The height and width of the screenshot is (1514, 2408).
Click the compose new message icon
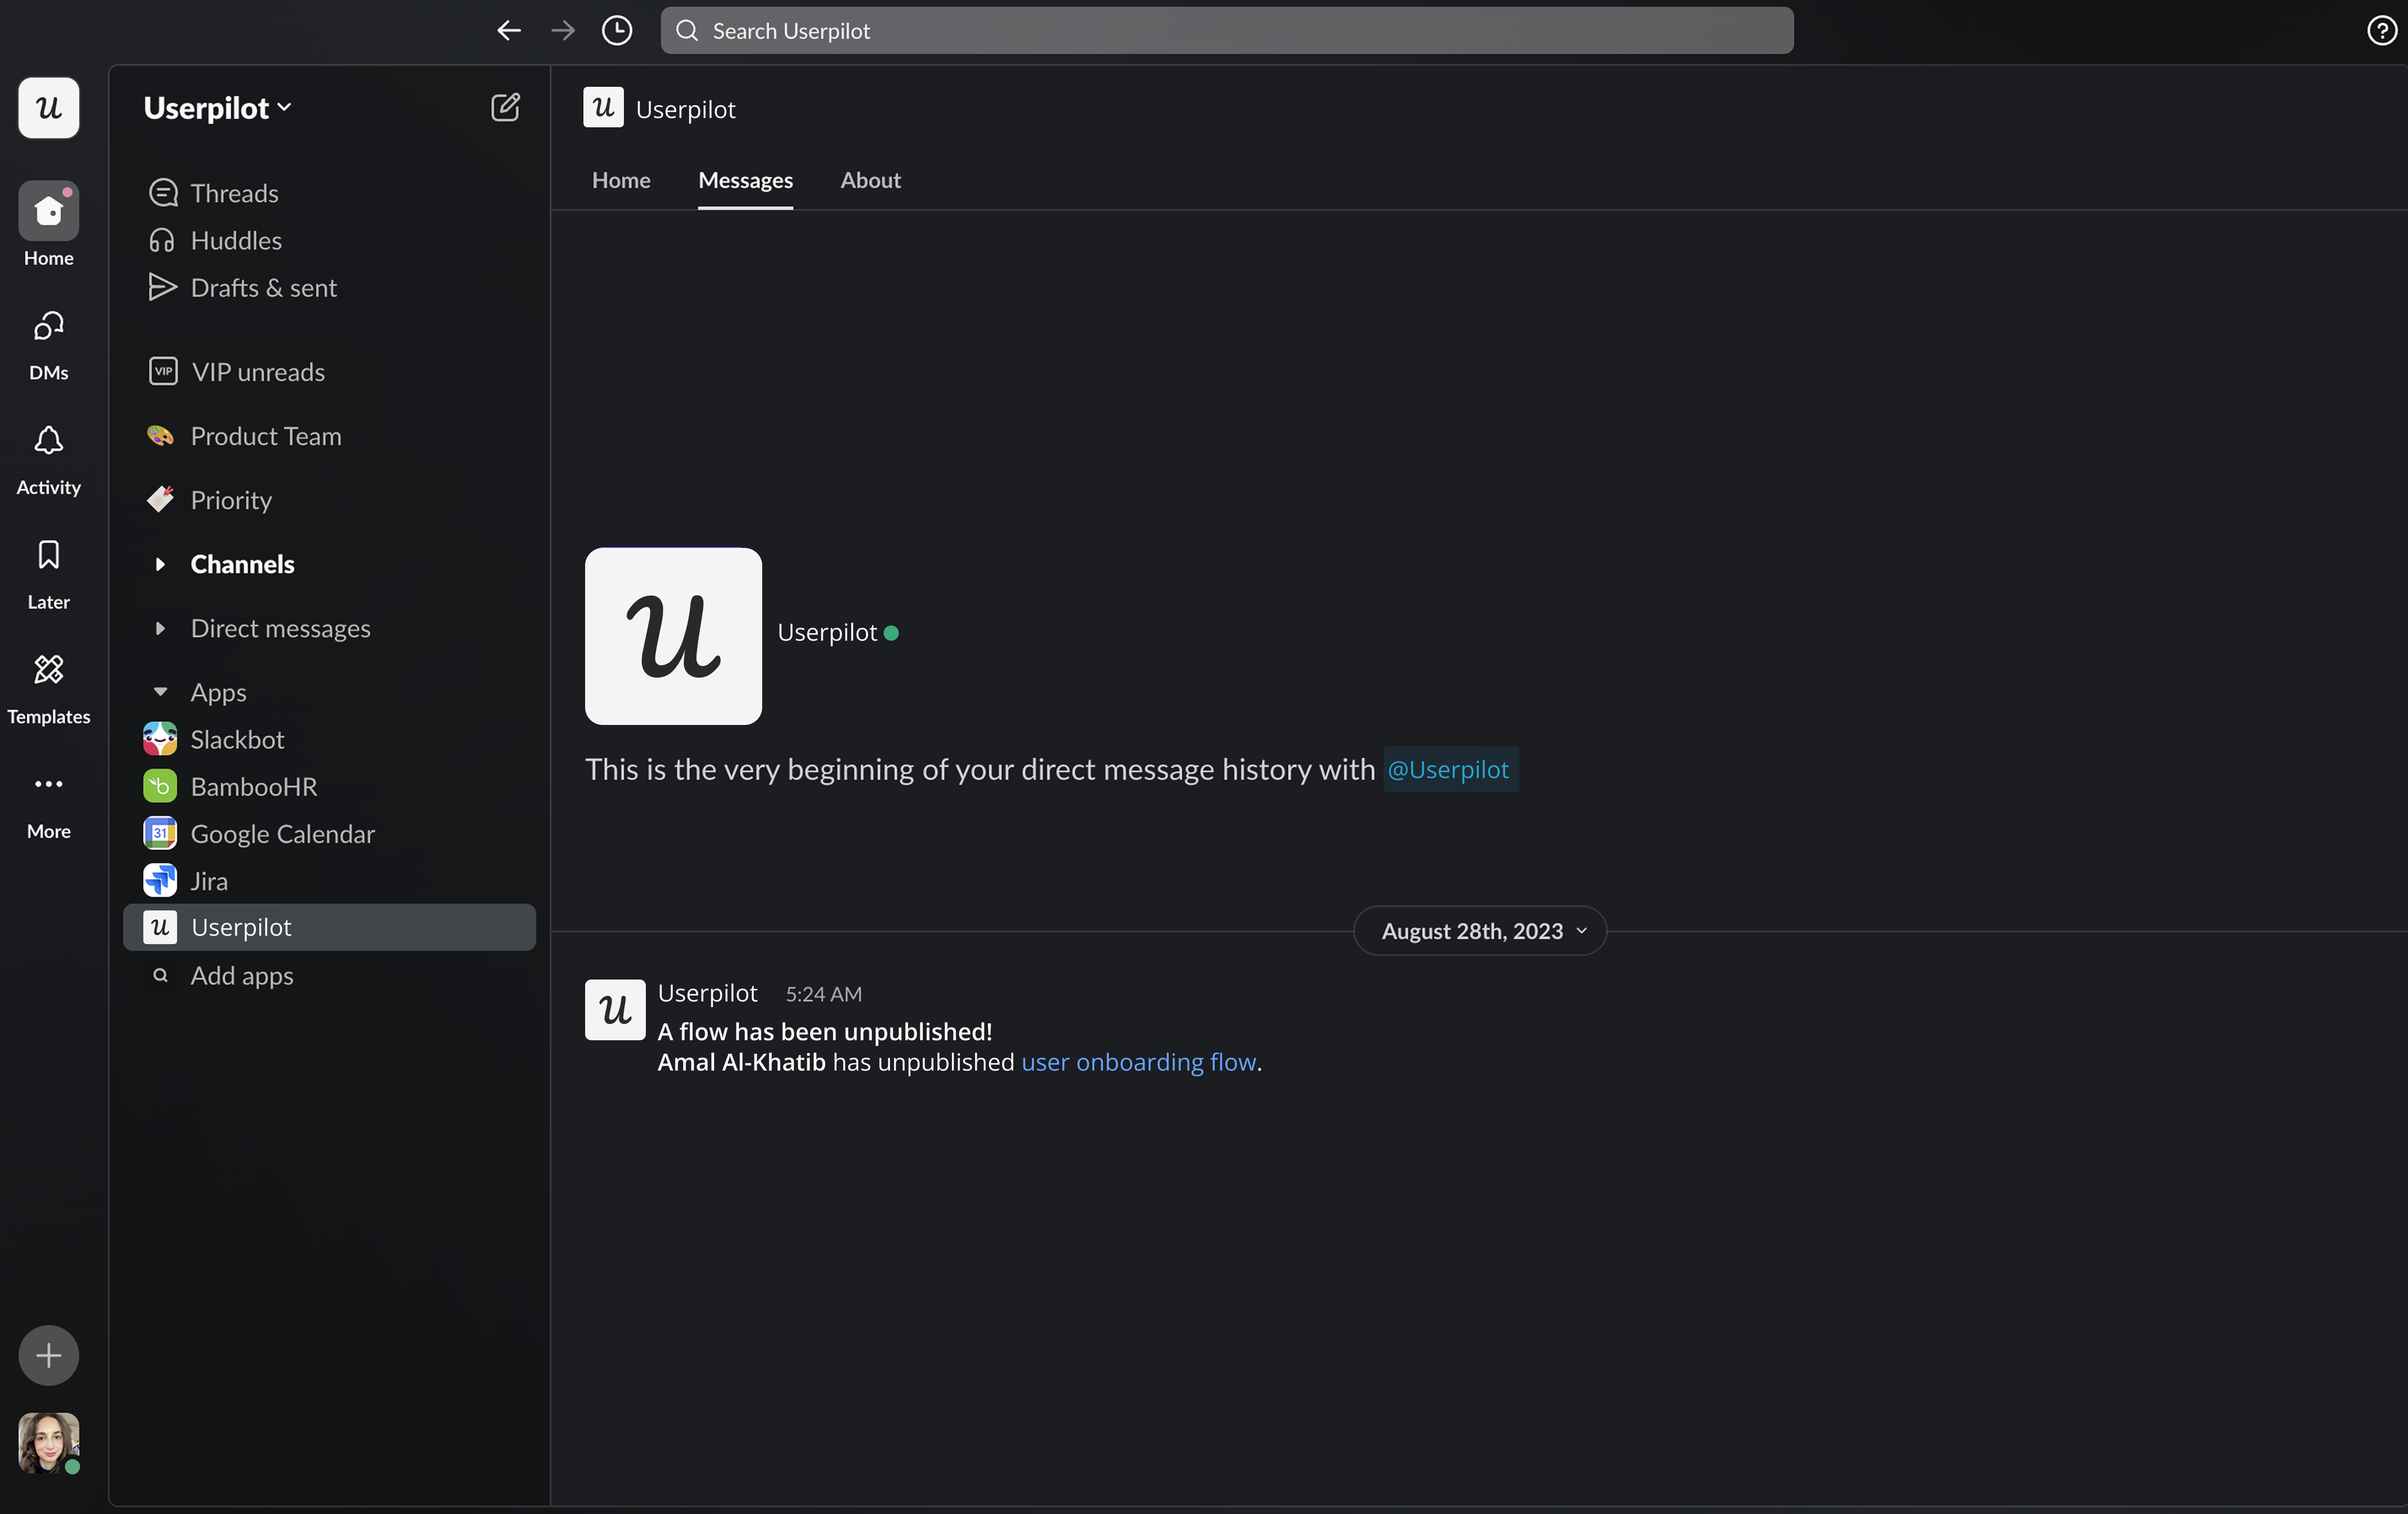pyautogui.click(x=505, y=107)
